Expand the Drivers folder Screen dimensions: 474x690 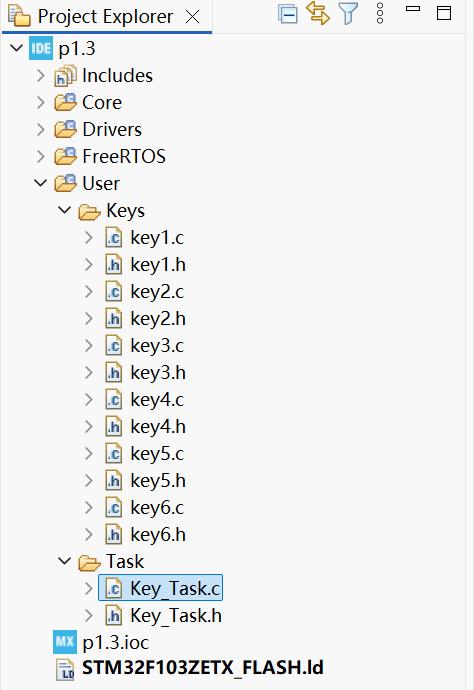click(40, 129)
